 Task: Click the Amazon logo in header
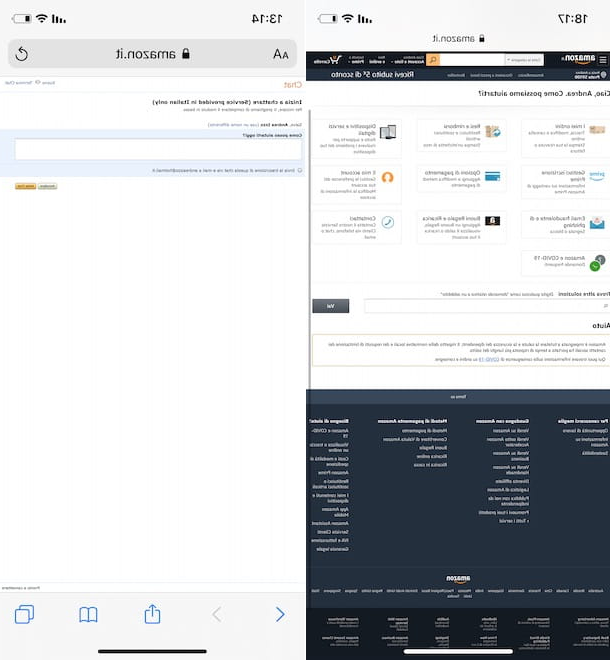(x=579, y=59)
